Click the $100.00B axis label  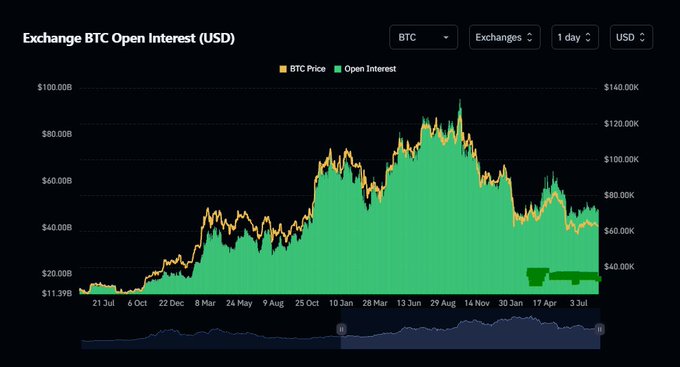55,88
